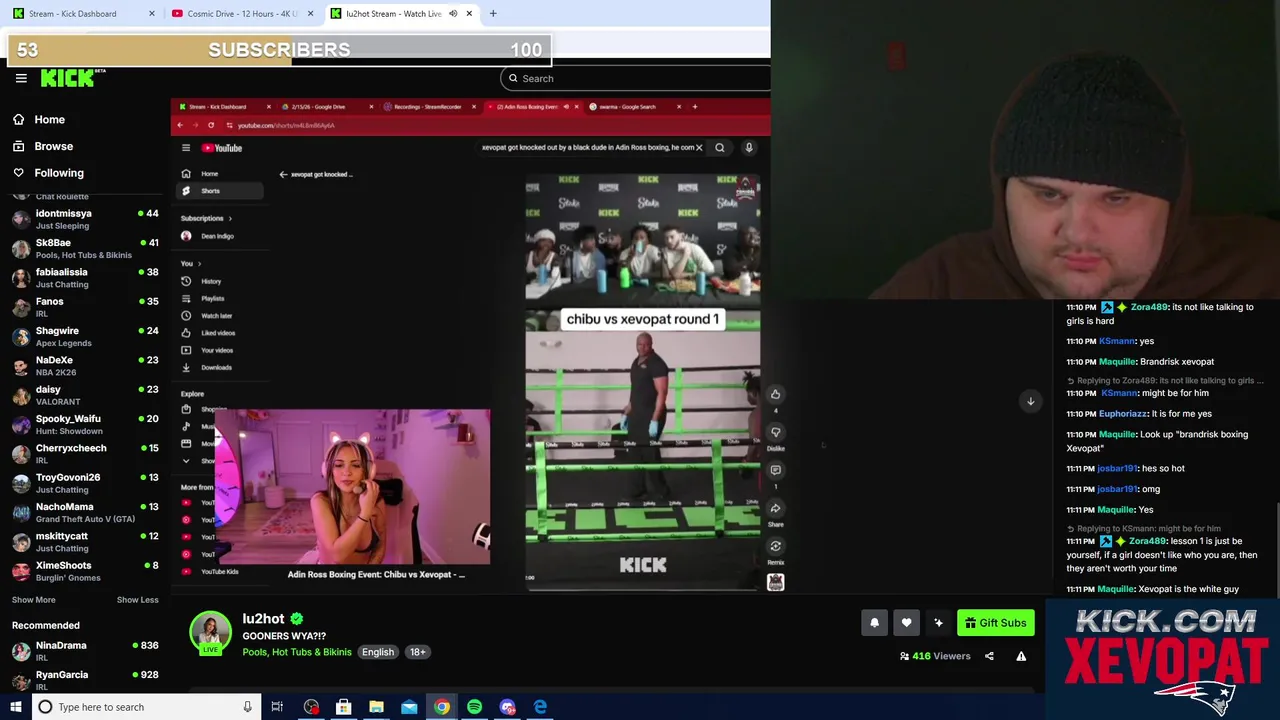Open Spooky_Waifu channel in sidebar
The height and width of the screenshot is (720, 1280).
[85, 424]
